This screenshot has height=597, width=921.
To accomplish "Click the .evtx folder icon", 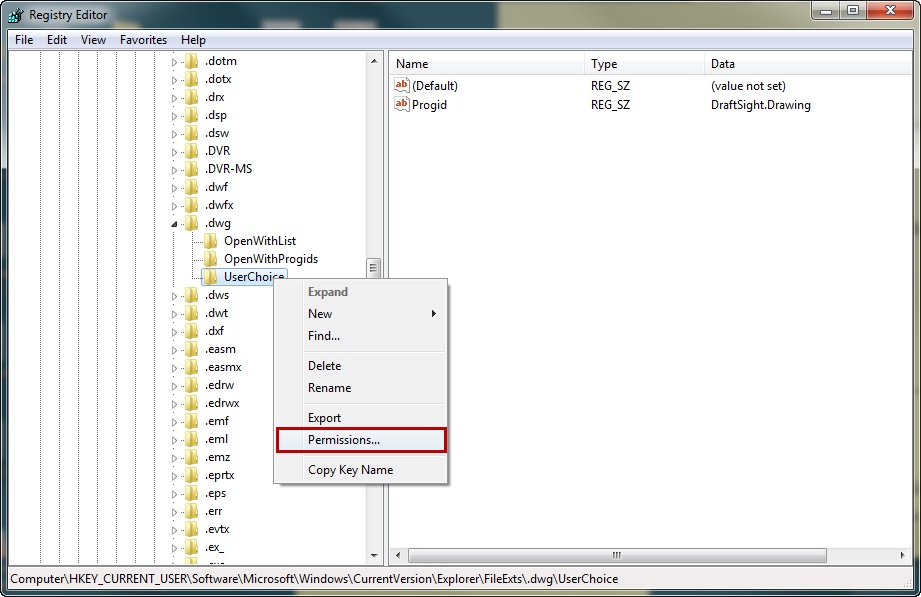I will click(191, 529).
